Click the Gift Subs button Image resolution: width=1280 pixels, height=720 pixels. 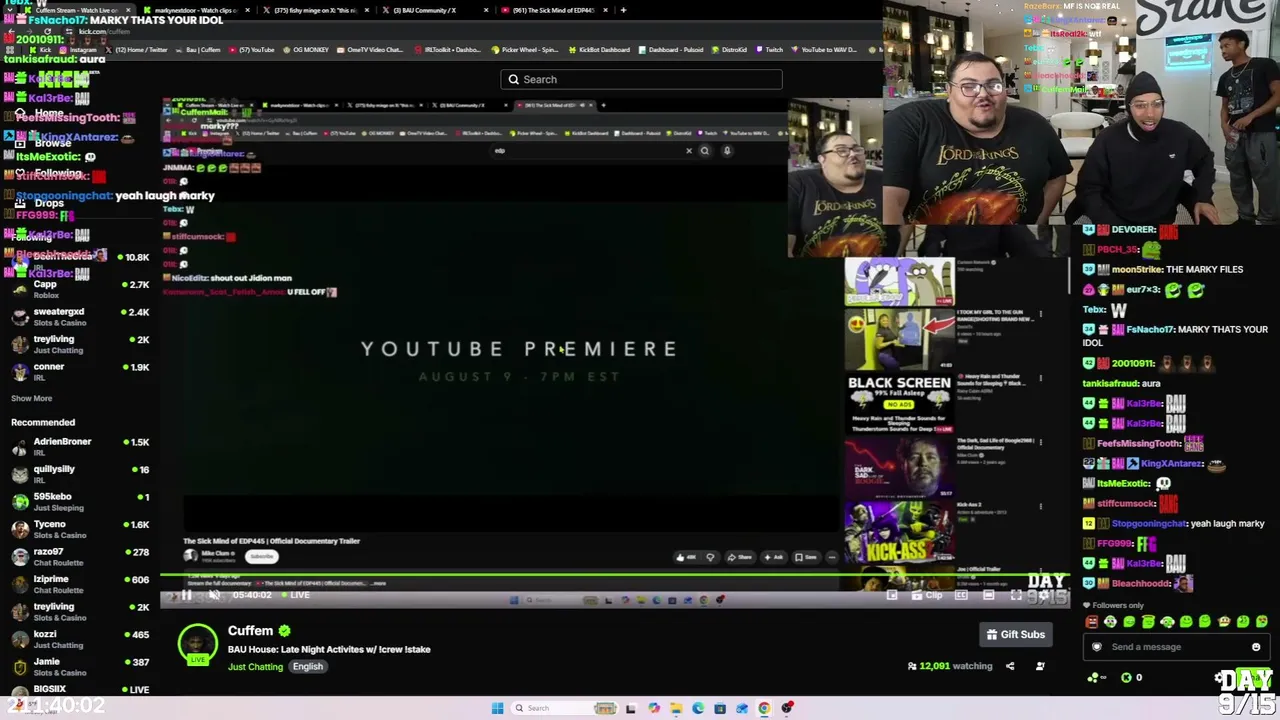tap(1015, 634)
